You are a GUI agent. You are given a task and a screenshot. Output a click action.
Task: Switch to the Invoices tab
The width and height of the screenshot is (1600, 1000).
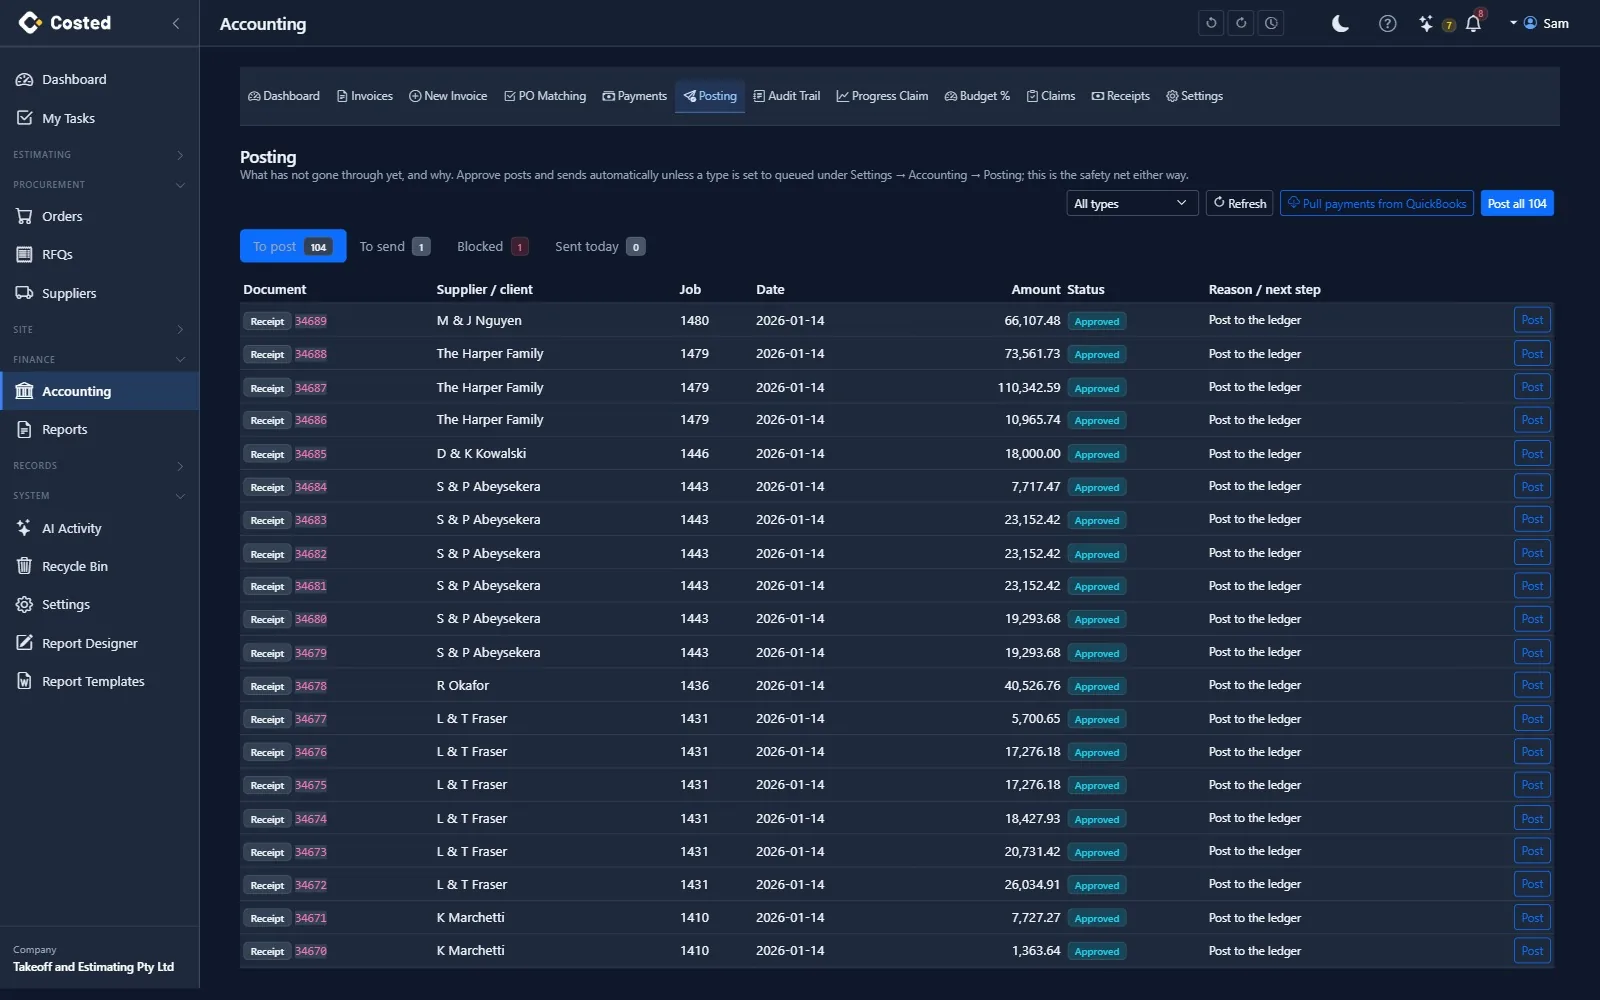tap(365, 96)
